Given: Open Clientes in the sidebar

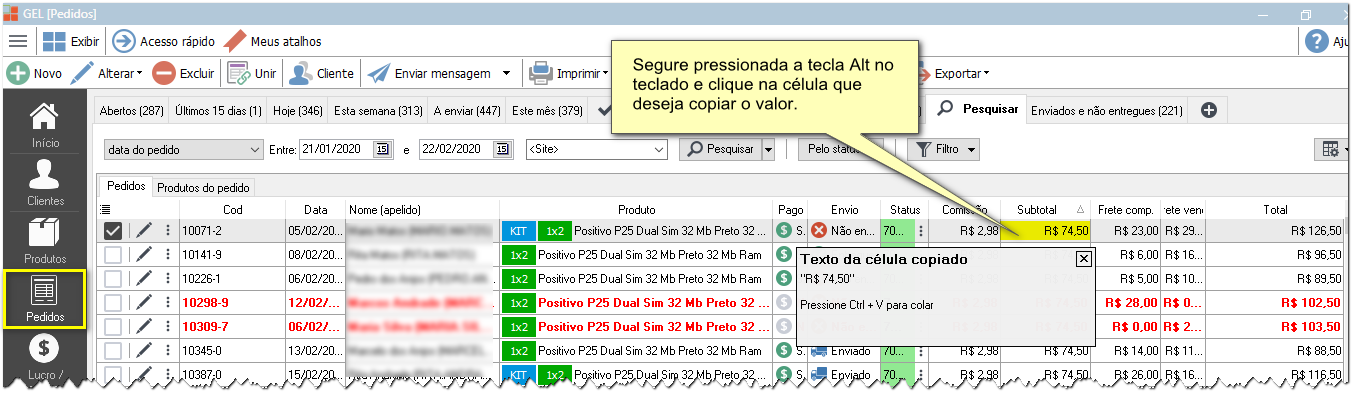Looking at the screenshot, I should pyautogui.click(x=45, y=182).
